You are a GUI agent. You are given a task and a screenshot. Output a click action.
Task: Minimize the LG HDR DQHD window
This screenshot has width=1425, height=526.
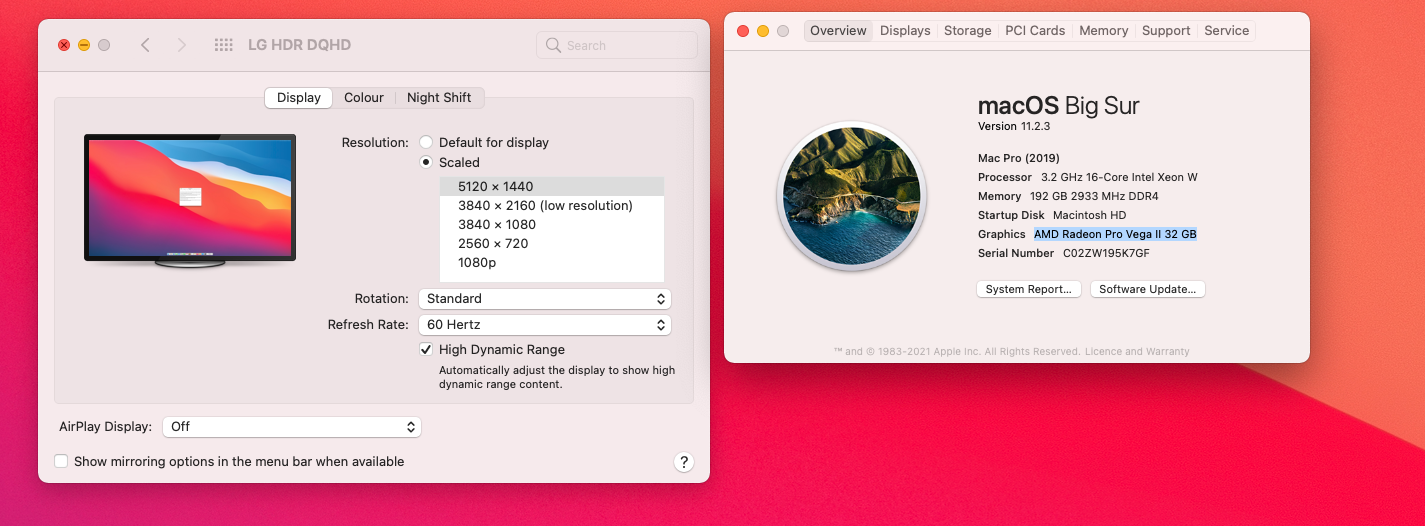[x=84, y=45]
